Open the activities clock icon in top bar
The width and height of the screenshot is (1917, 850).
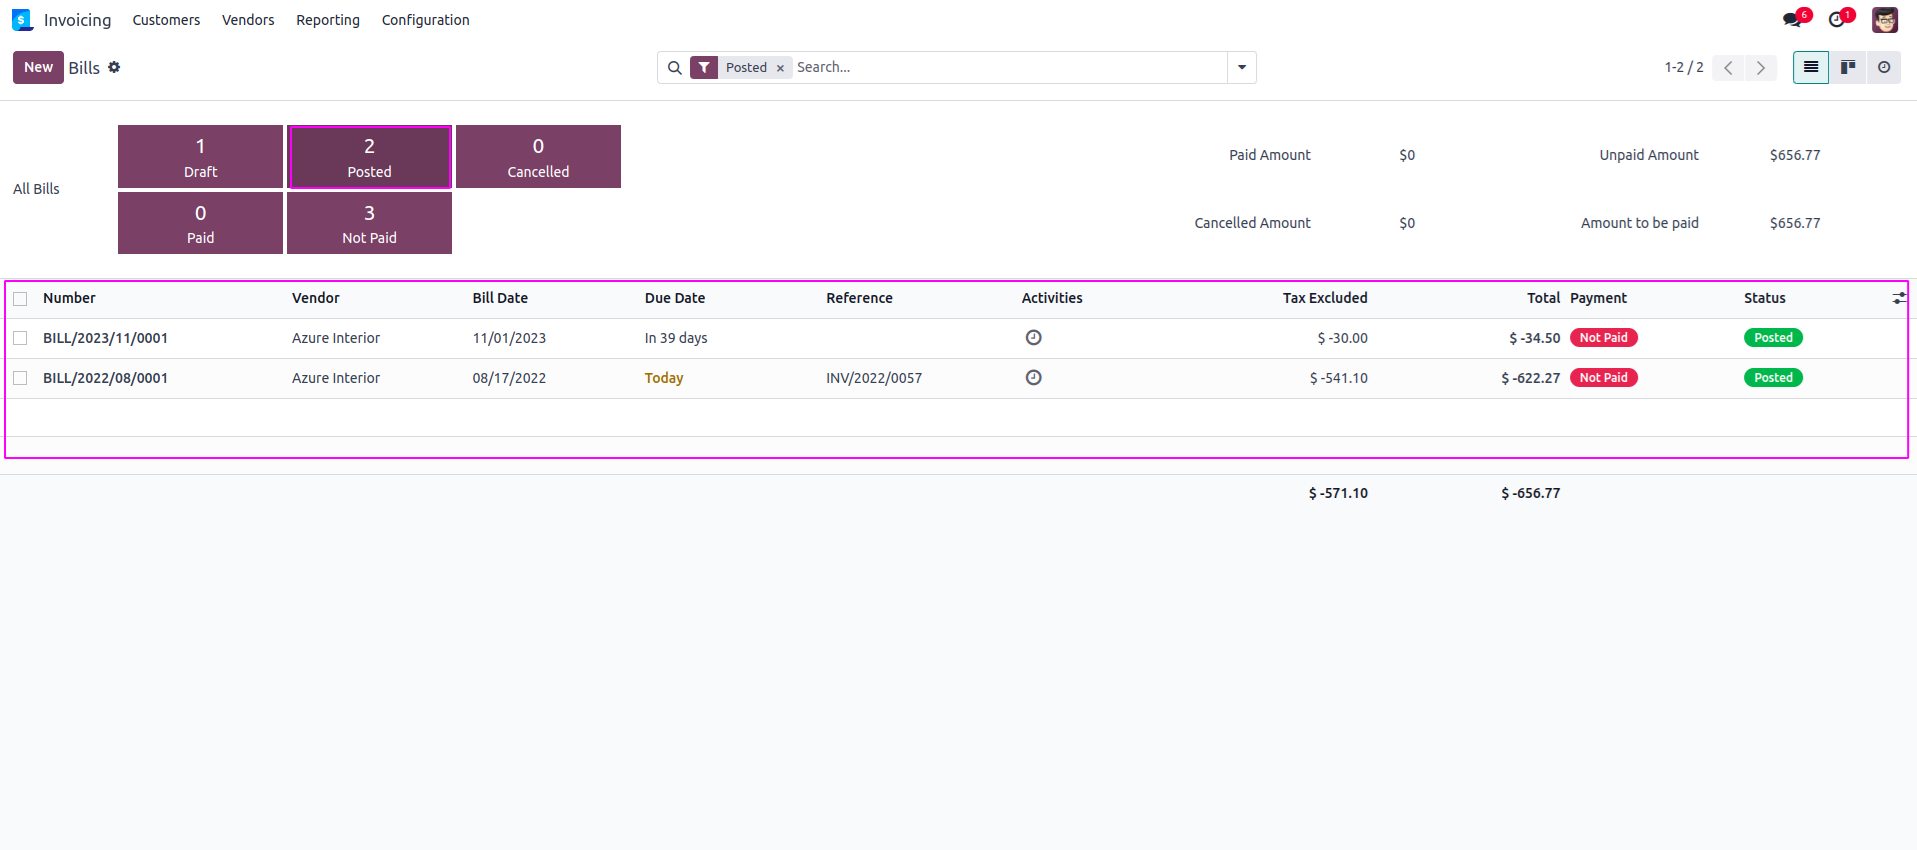coord(1836,20)
